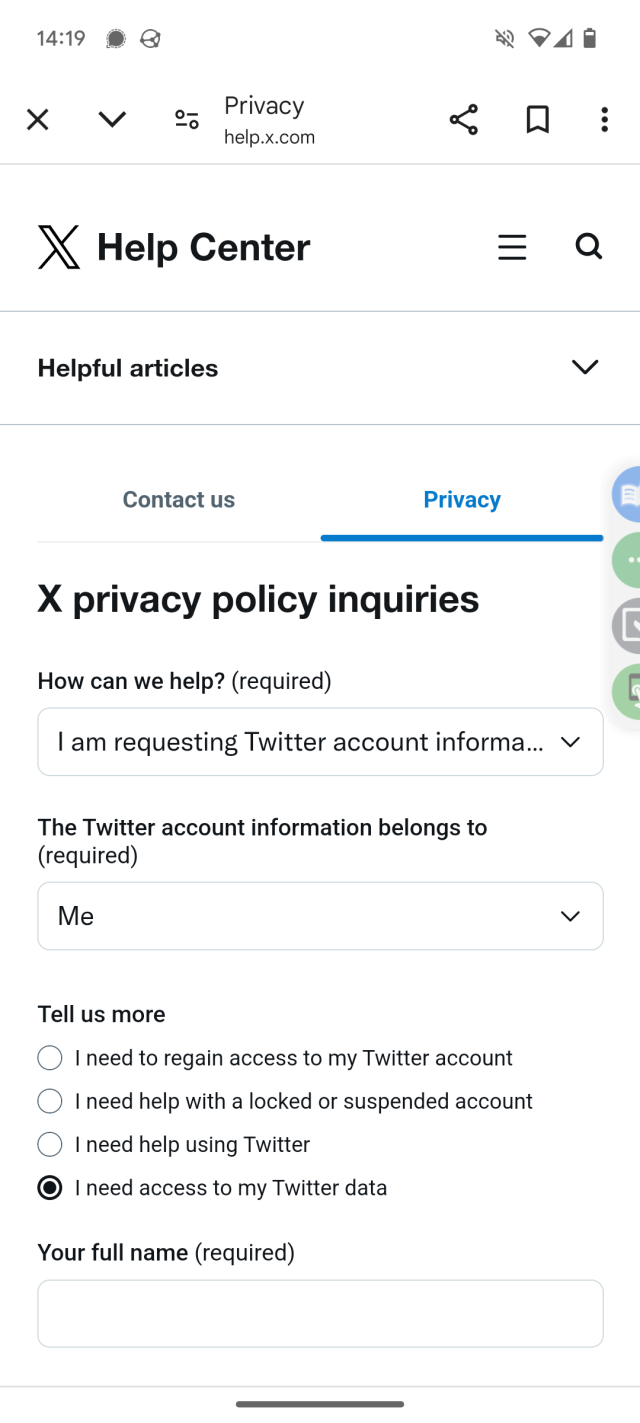
Task: Switch to the Contact us tab
Action: [x=179, y=500]
